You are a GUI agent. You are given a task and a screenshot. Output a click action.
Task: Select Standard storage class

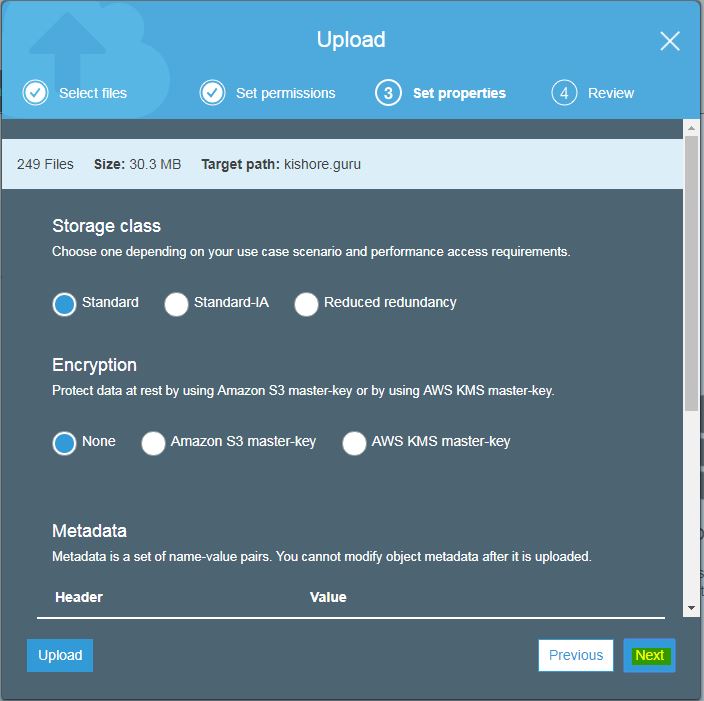click(x=64, y=304)
